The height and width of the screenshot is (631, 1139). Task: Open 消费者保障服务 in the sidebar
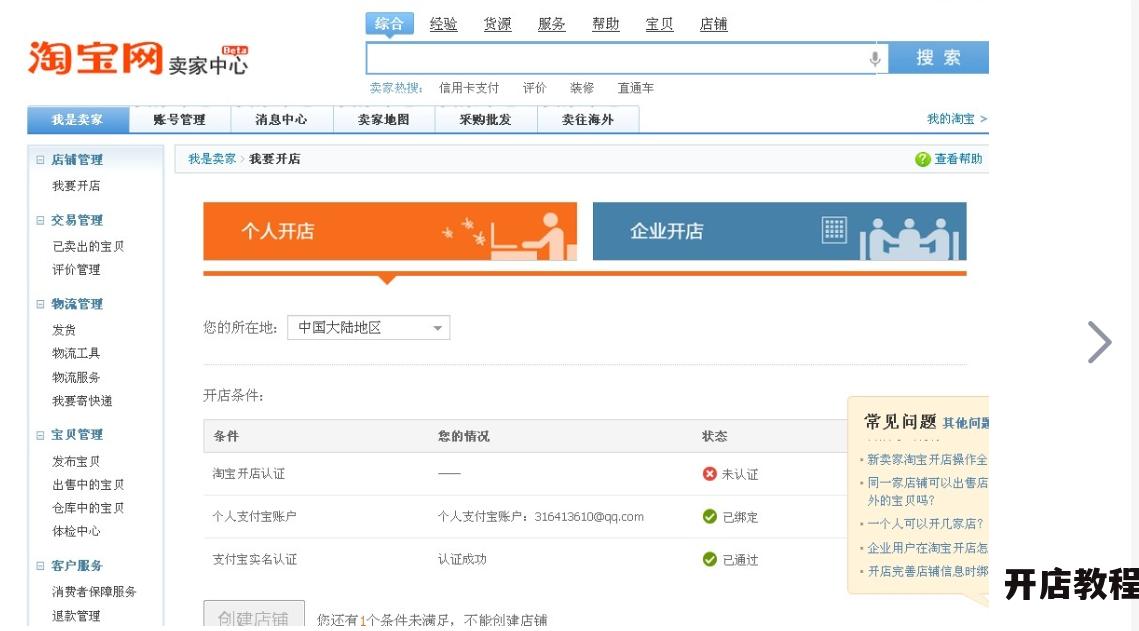click(94, 592)
